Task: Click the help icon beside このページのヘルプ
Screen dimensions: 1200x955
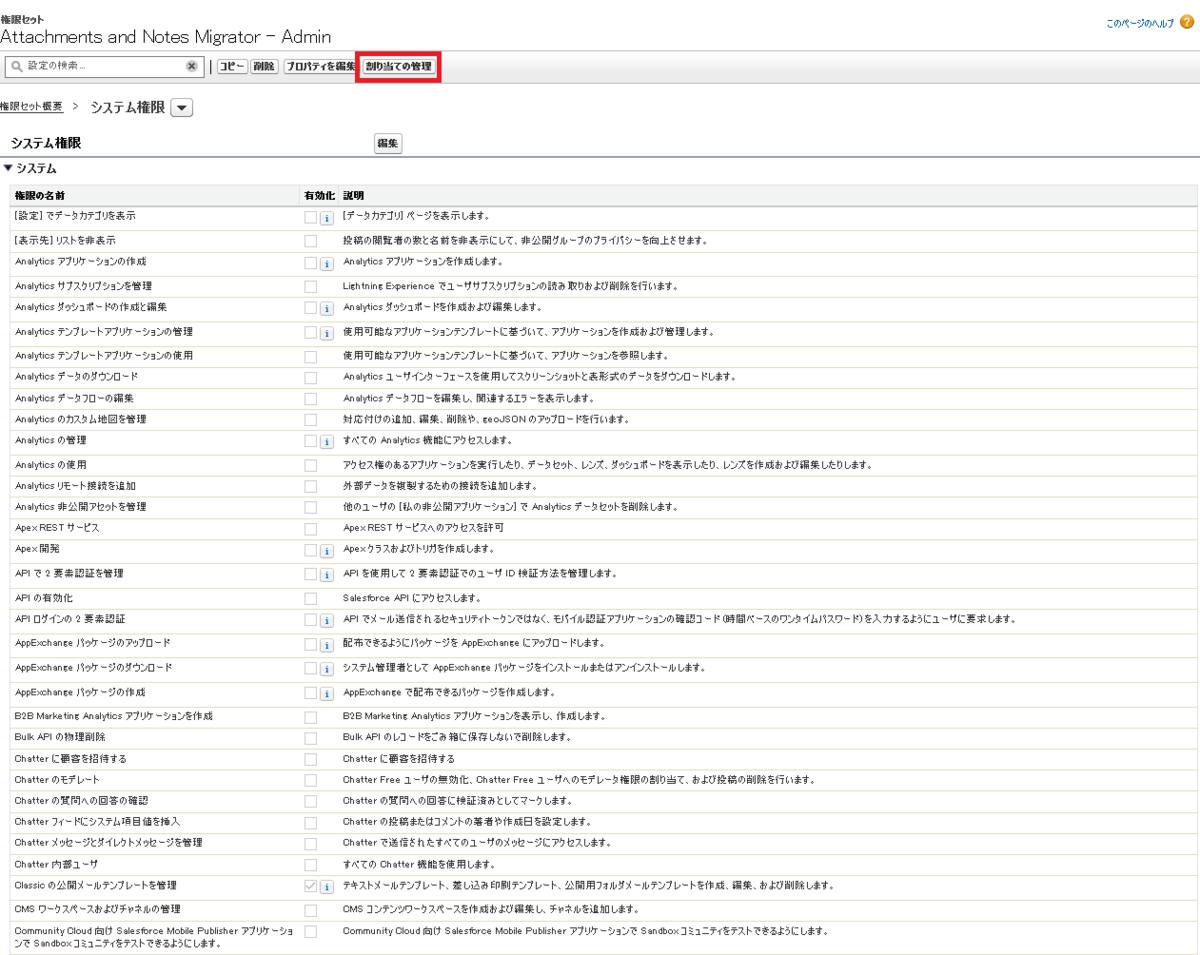Action: click(x=1188, y=22)
